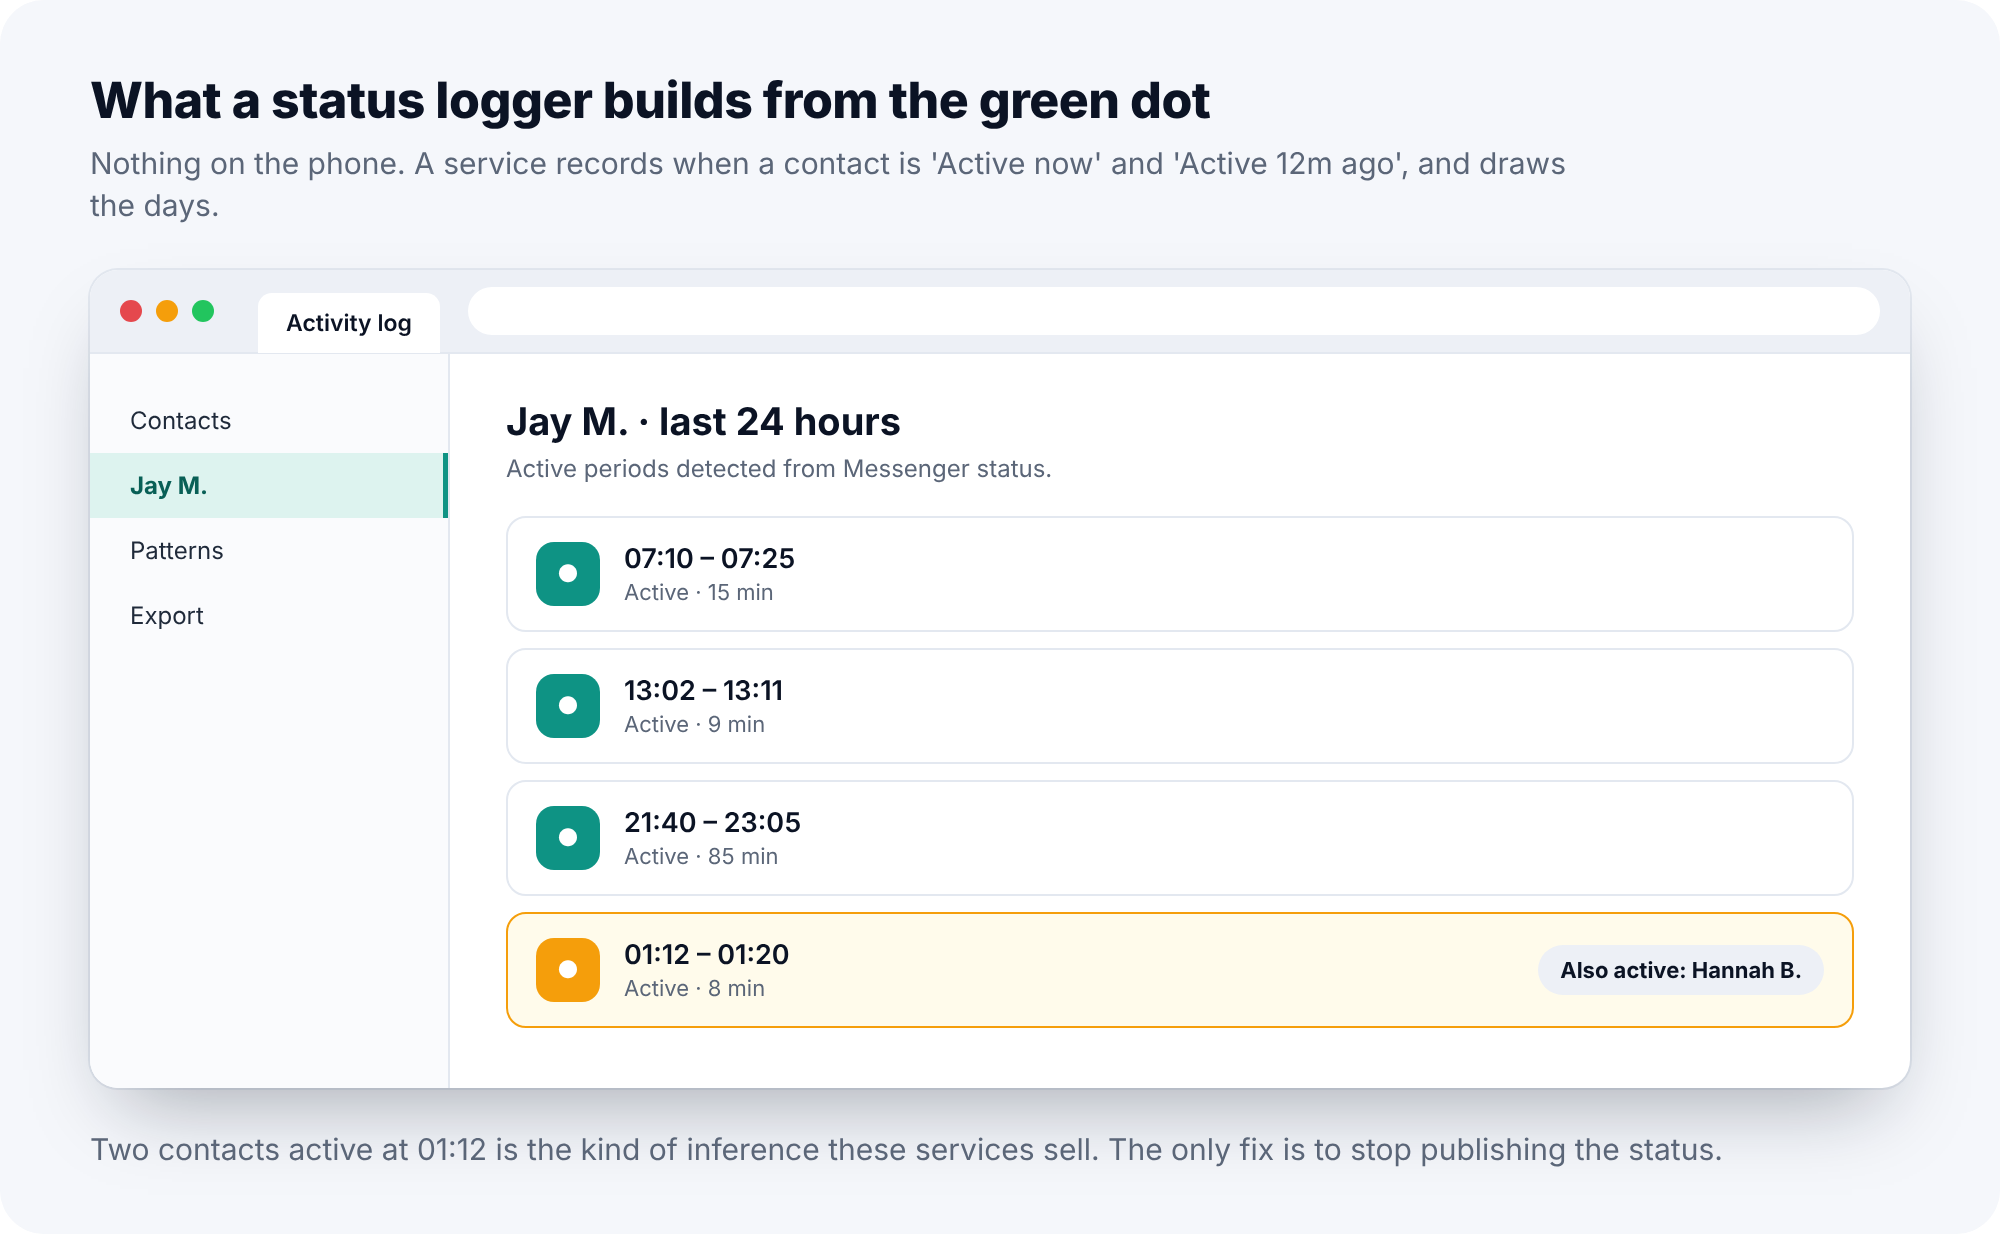Viewport: 2000px width, 1234px height.
Task: Open the 13:02 – 13:11 activity card
Action: click(x=1180, y=706)
